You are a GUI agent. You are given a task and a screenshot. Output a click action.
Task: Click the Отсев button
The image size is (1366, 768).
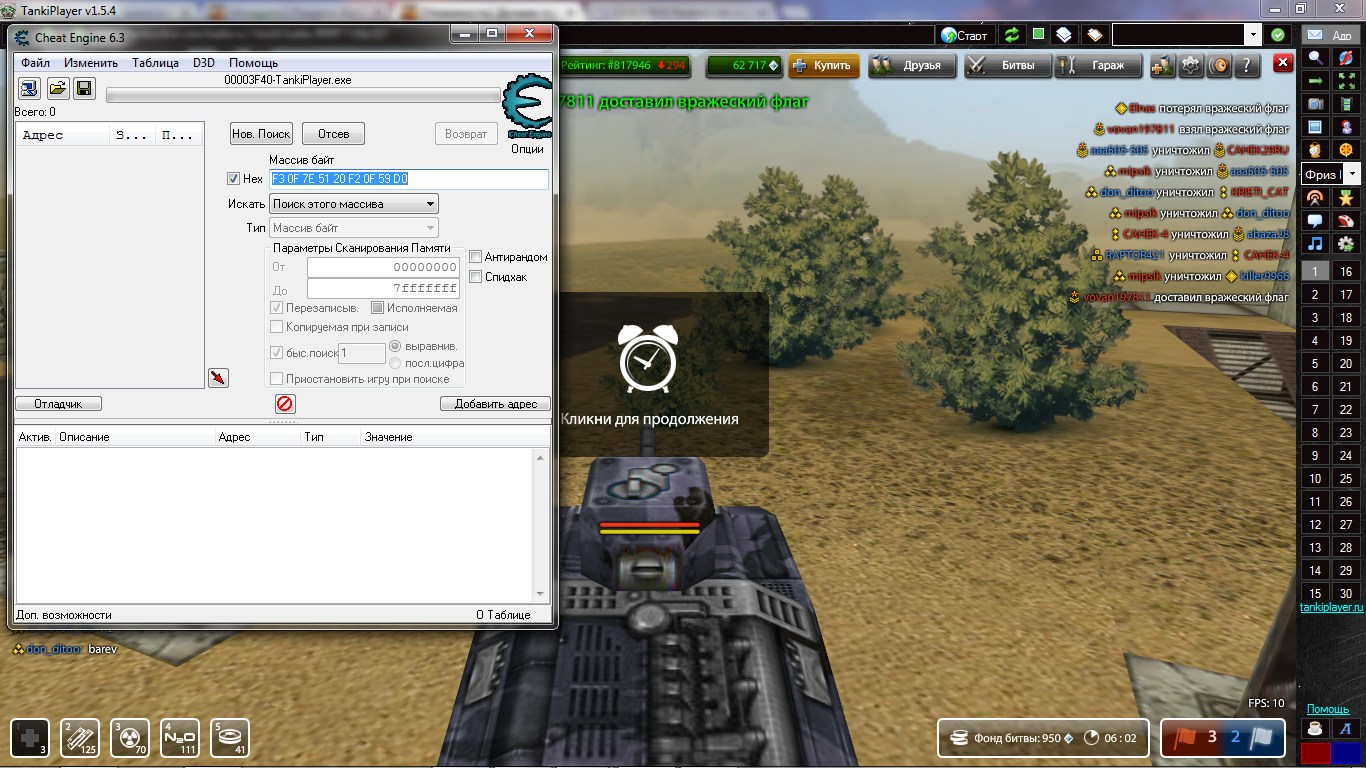click(x=334, y=133)
